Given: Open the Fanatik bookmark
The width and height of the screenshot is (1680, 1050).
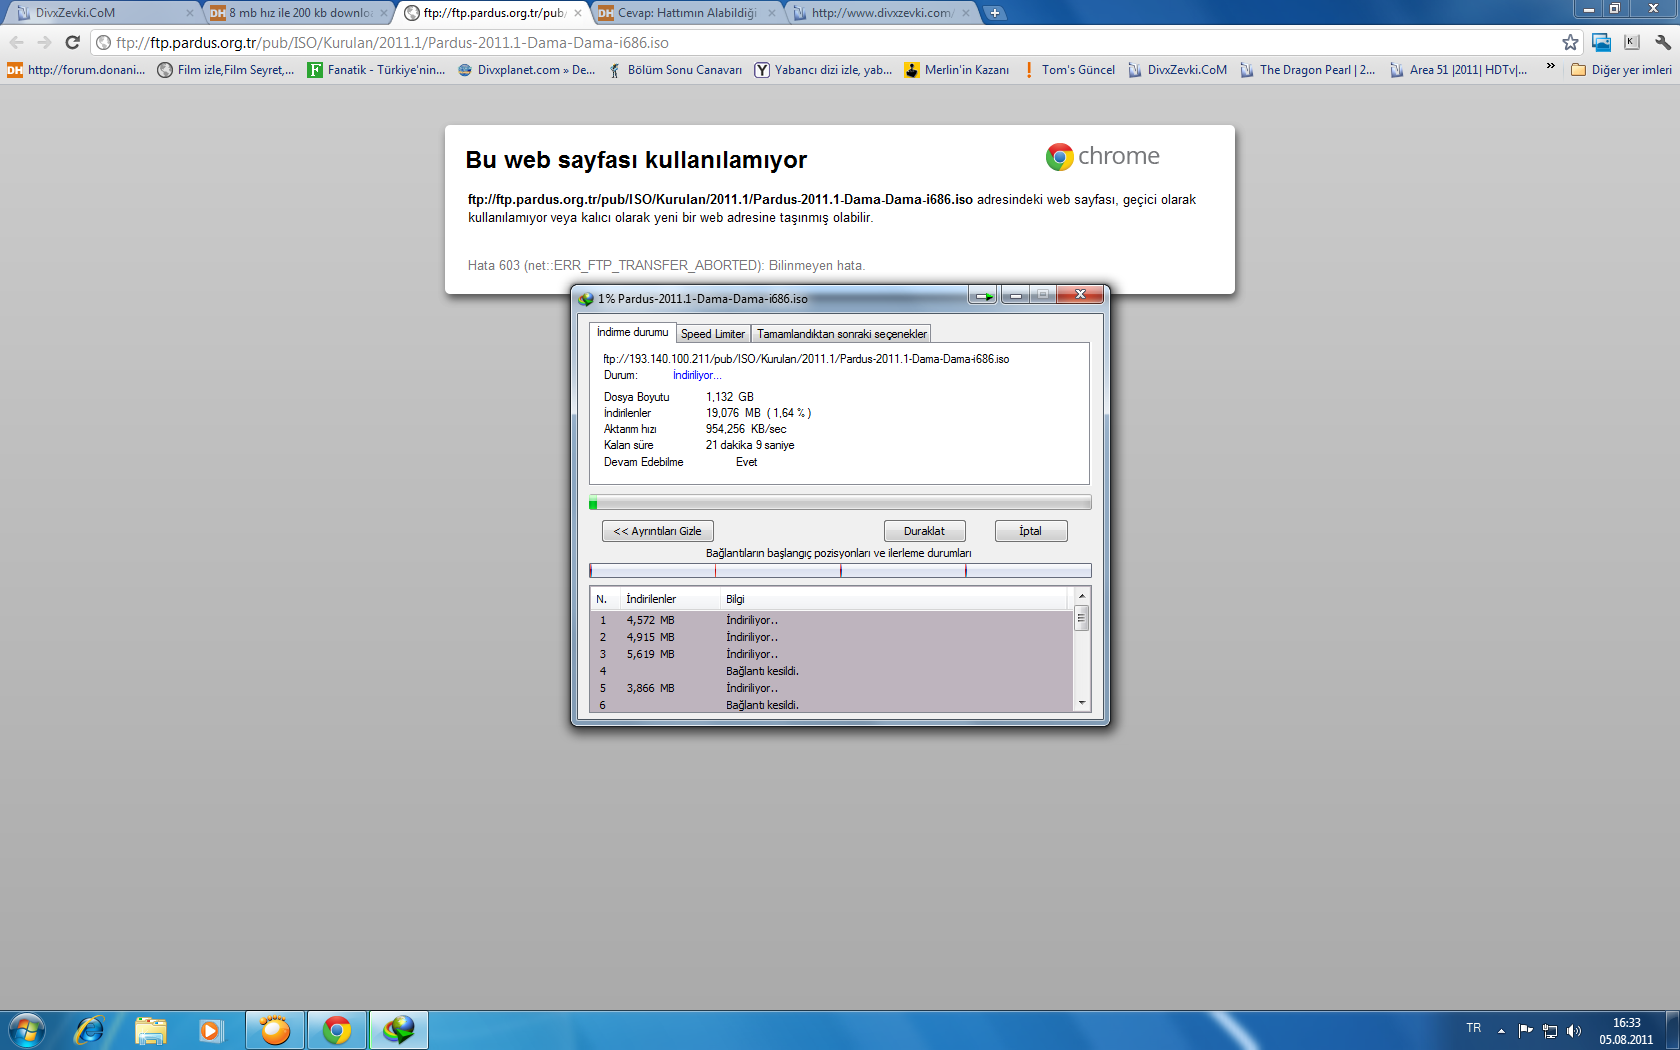Looking at the screenshot, I should (376, 70).
